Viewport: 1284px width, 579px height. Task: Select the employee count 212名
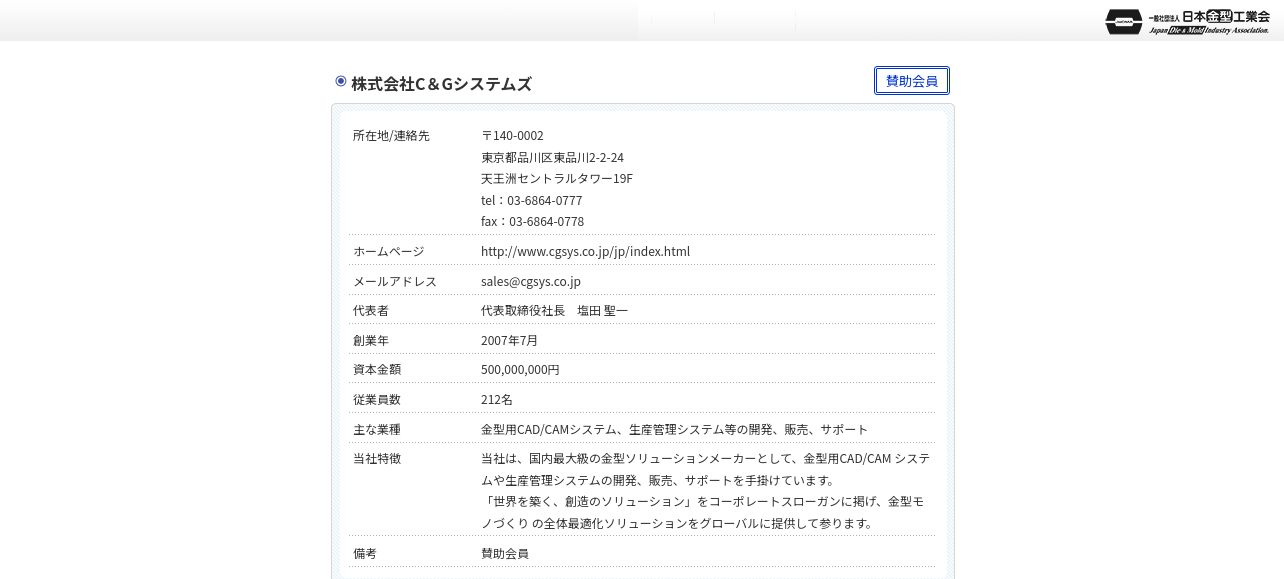(497, 399)
